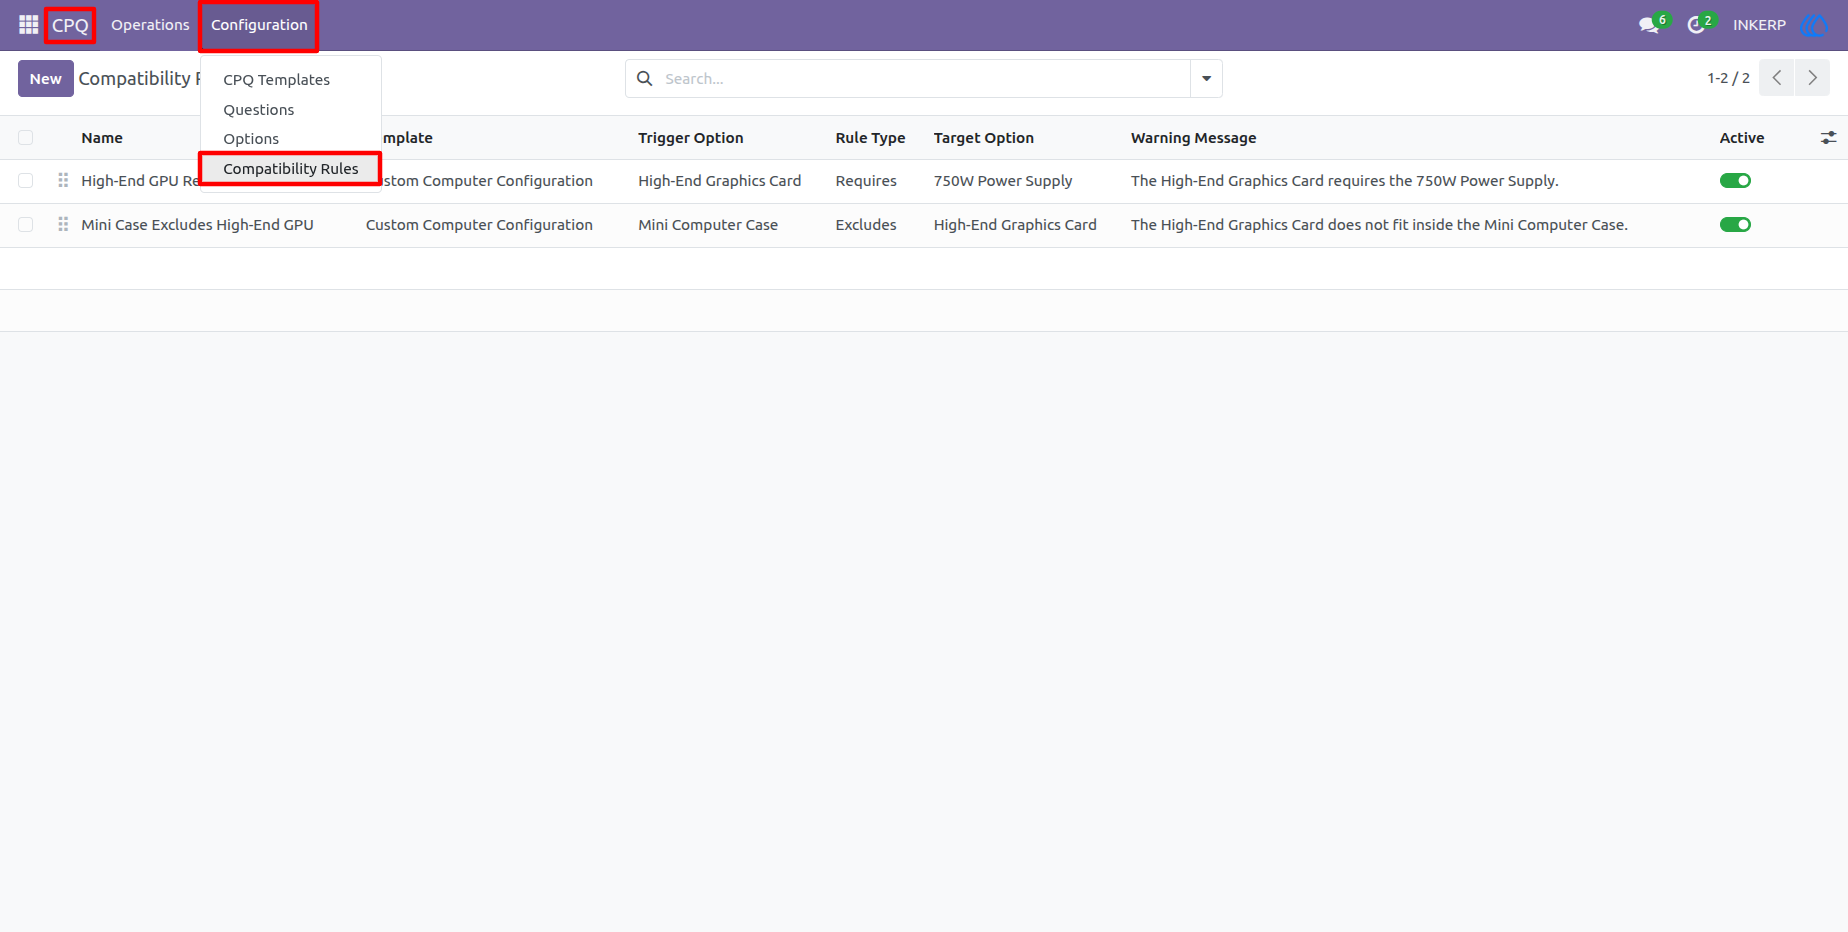
Task: Click the Excludes rule type cell
Action: point(866,225)
